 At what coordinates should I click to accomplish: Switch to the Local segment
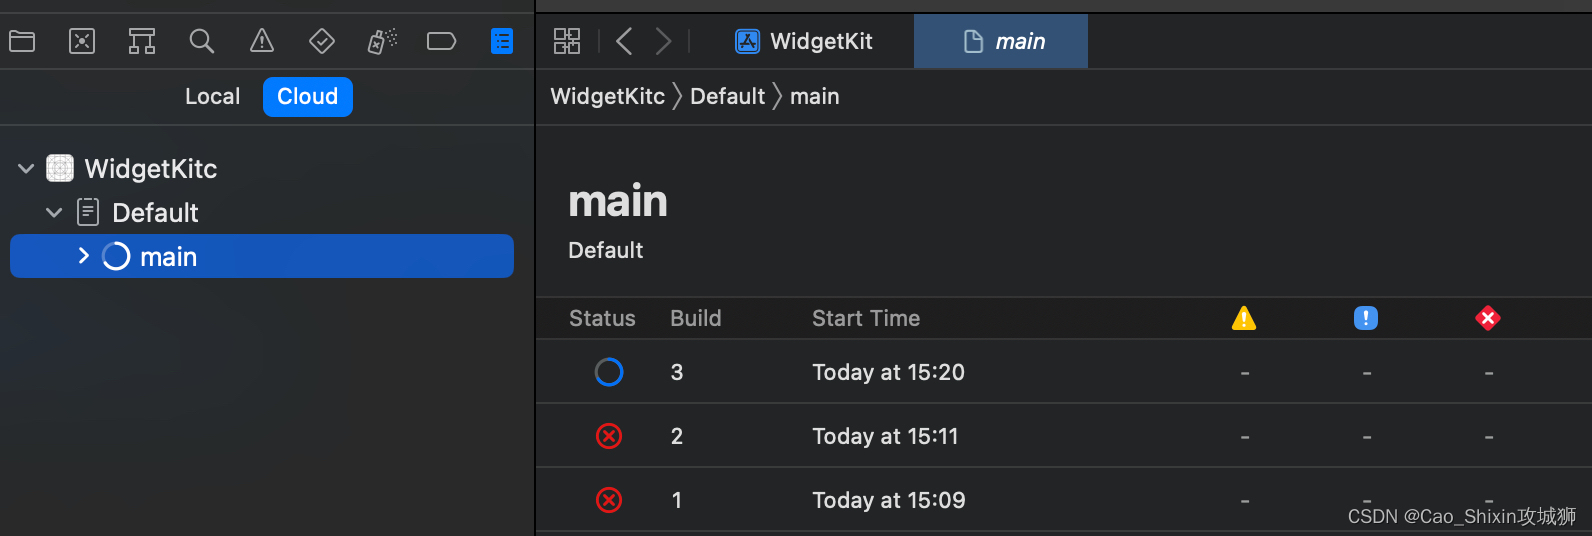click(212, 97)
